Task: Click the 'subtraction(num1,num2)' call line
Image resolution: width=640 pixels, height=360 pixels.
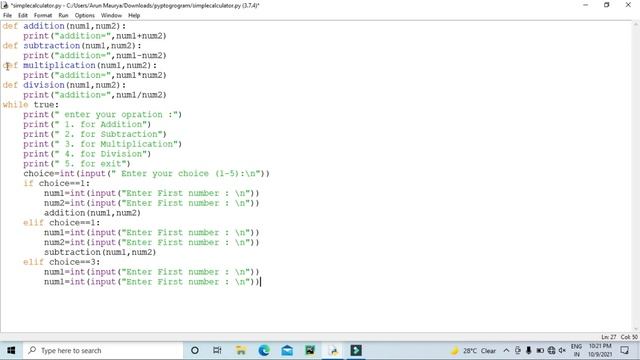Action: coord(100,252)
